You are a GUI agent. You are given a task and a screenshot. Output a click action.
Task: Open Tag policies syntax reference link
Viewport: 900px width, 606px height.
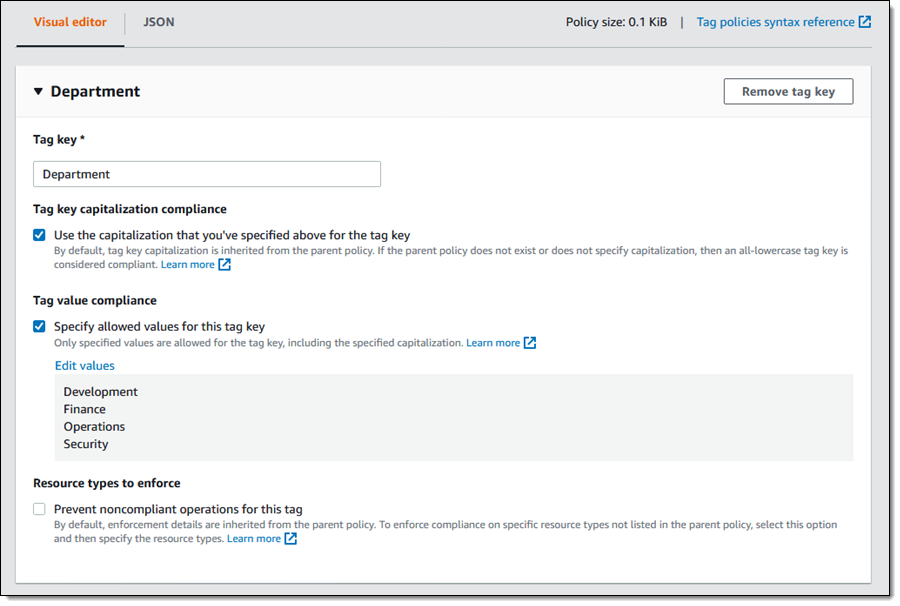(x=775, y=22)
